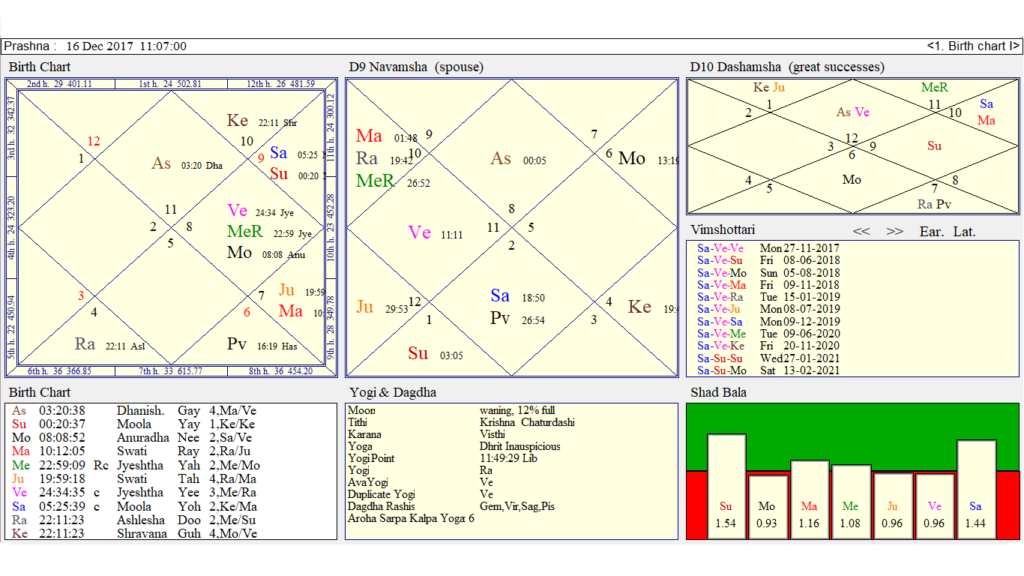Click the '6th h. 36 366.85' house cell

tap(60, 371)
